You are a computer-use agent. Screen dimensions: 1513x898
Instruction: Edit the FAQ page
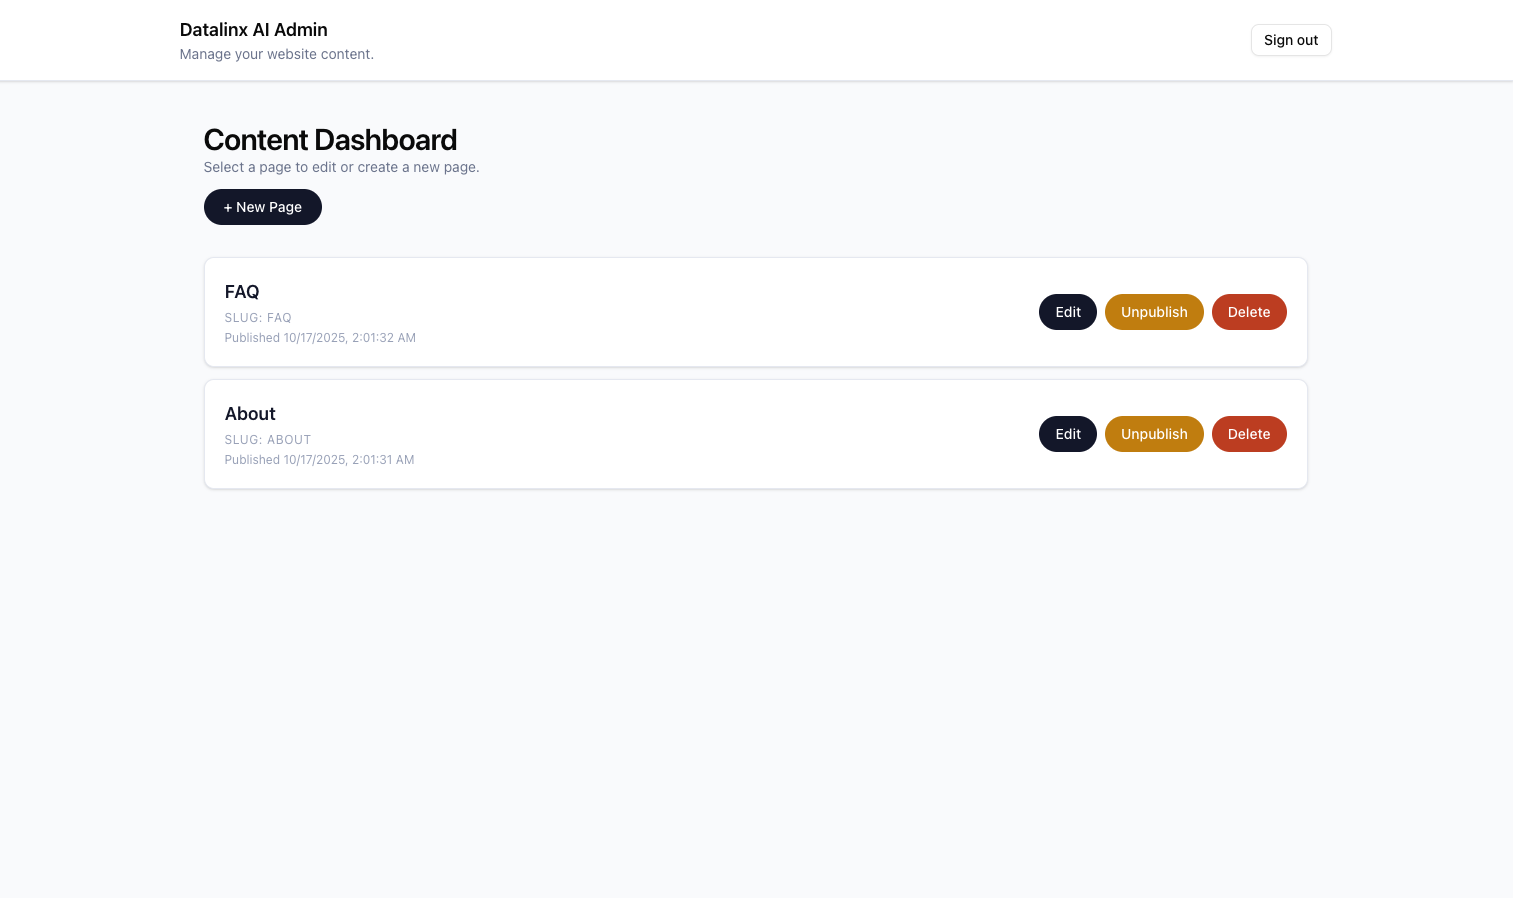(1067, 312)
